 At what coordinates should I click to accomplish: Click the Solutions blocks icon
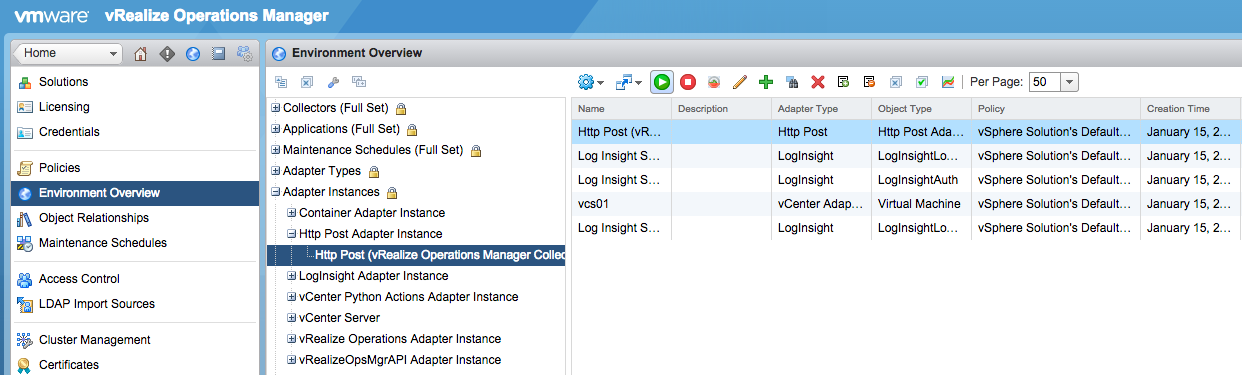click(x=25, y=82)
